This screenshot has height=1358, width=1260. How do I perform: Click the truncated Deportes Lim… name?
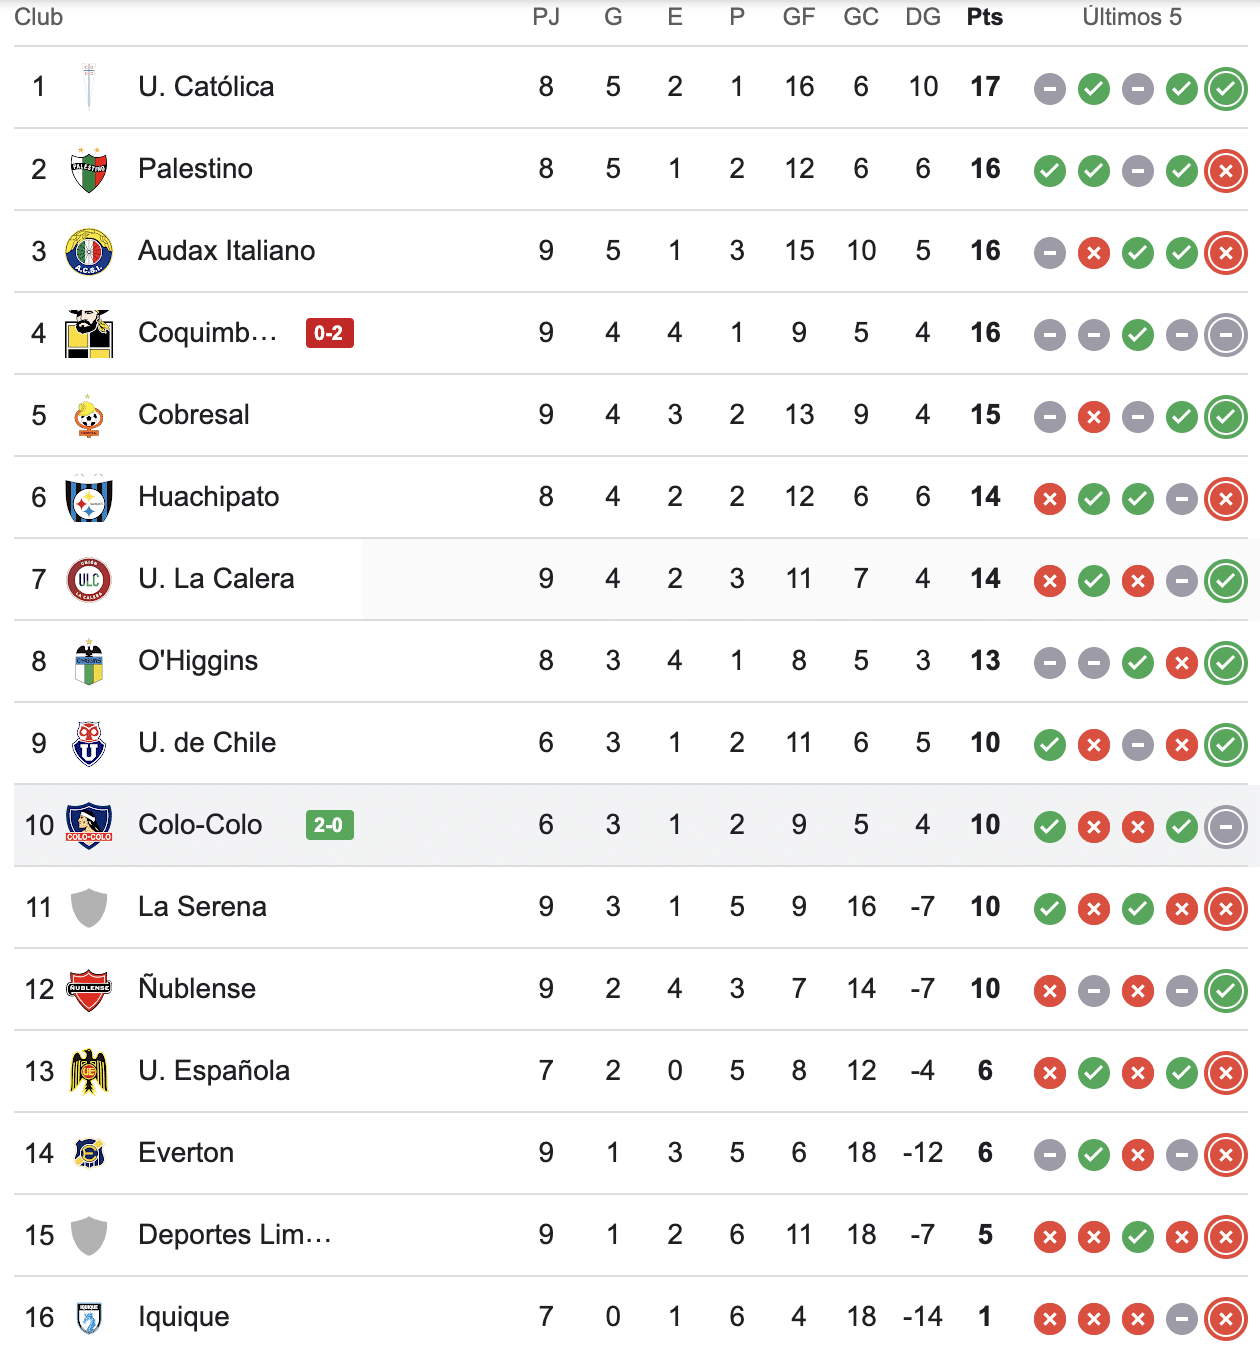point(236,1235)
